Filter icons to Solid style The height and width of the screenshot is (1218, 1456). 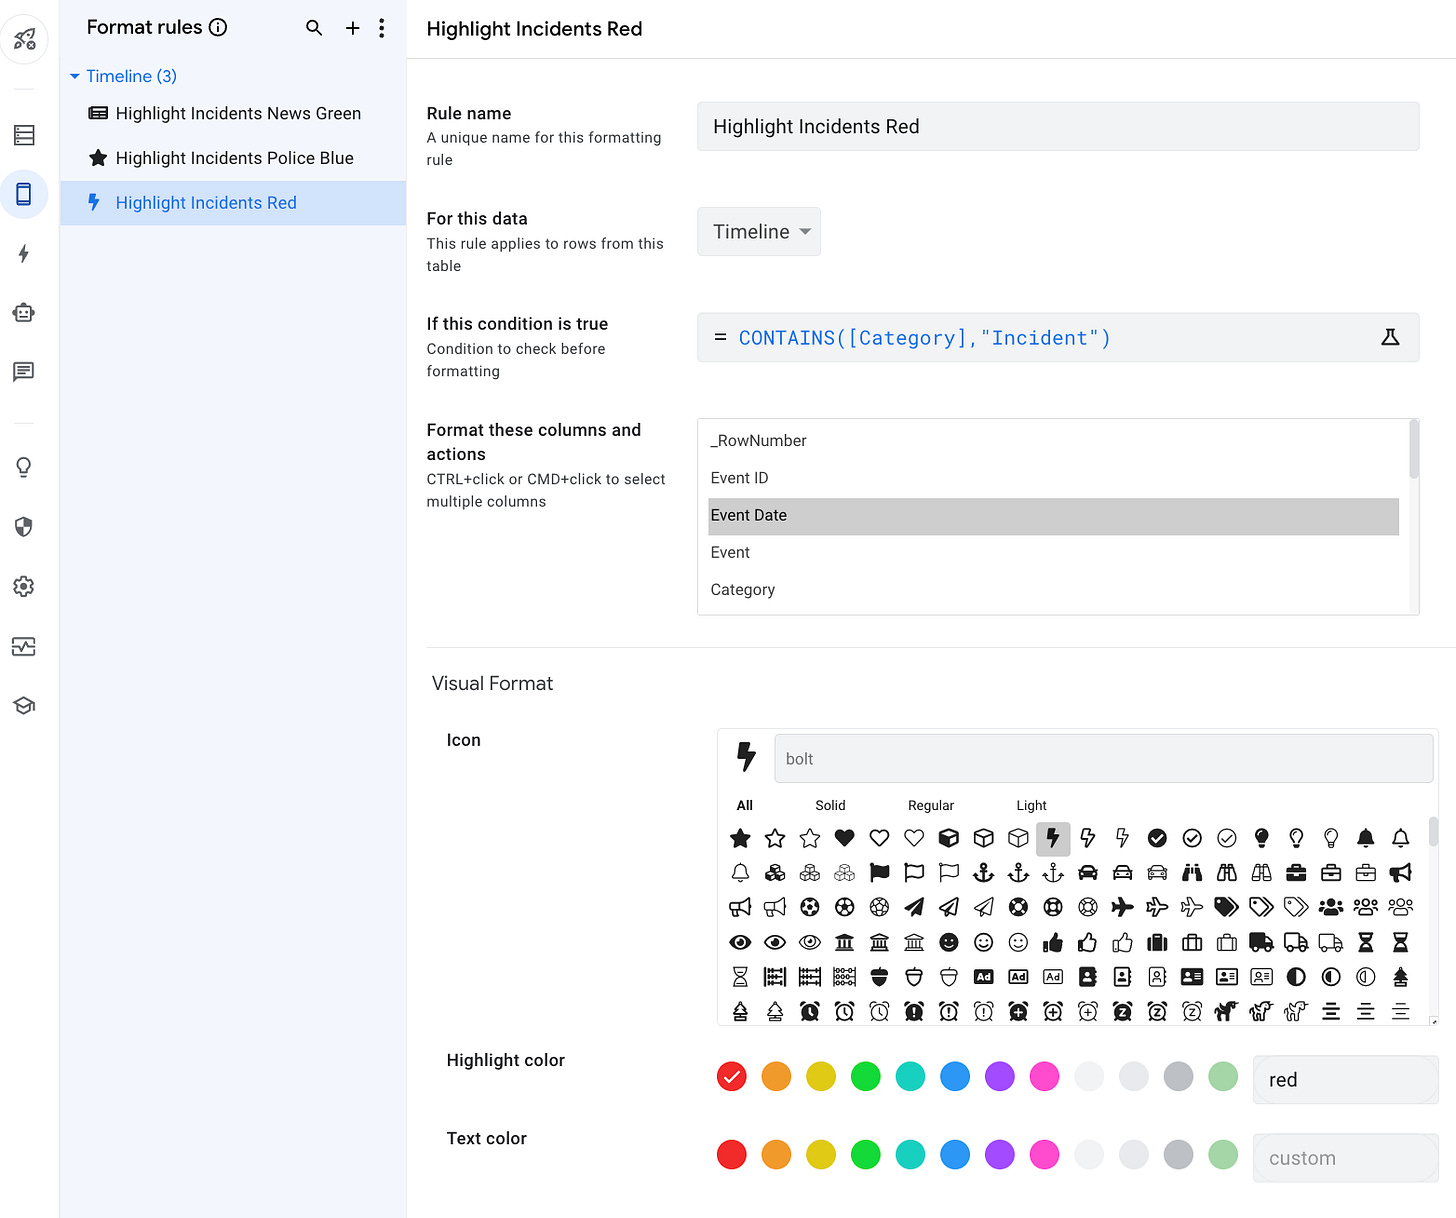(830, 805)
